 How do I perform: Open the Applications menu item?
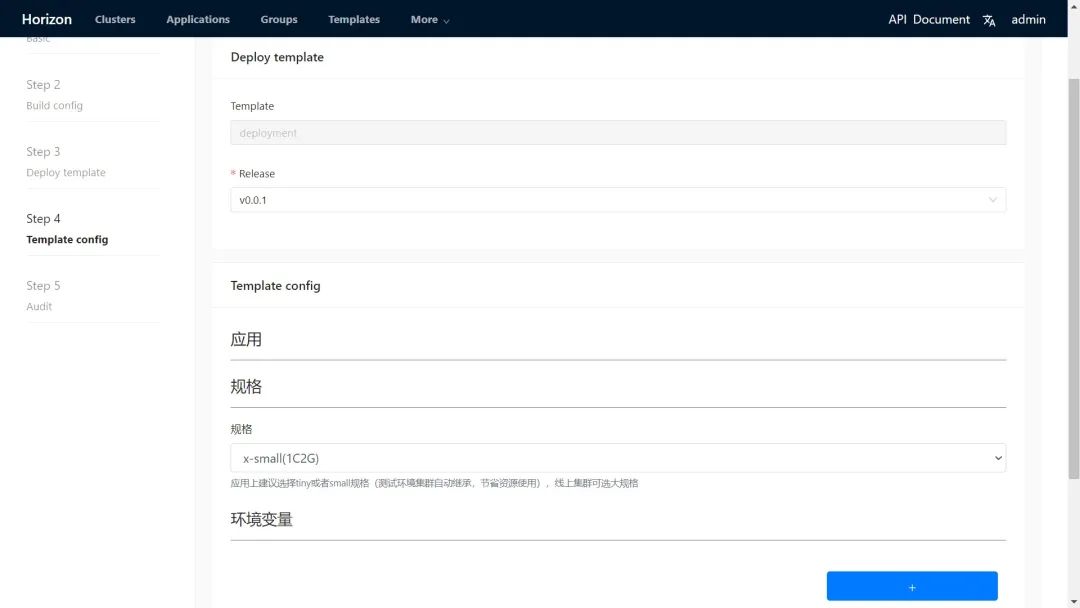pos(198,19)
